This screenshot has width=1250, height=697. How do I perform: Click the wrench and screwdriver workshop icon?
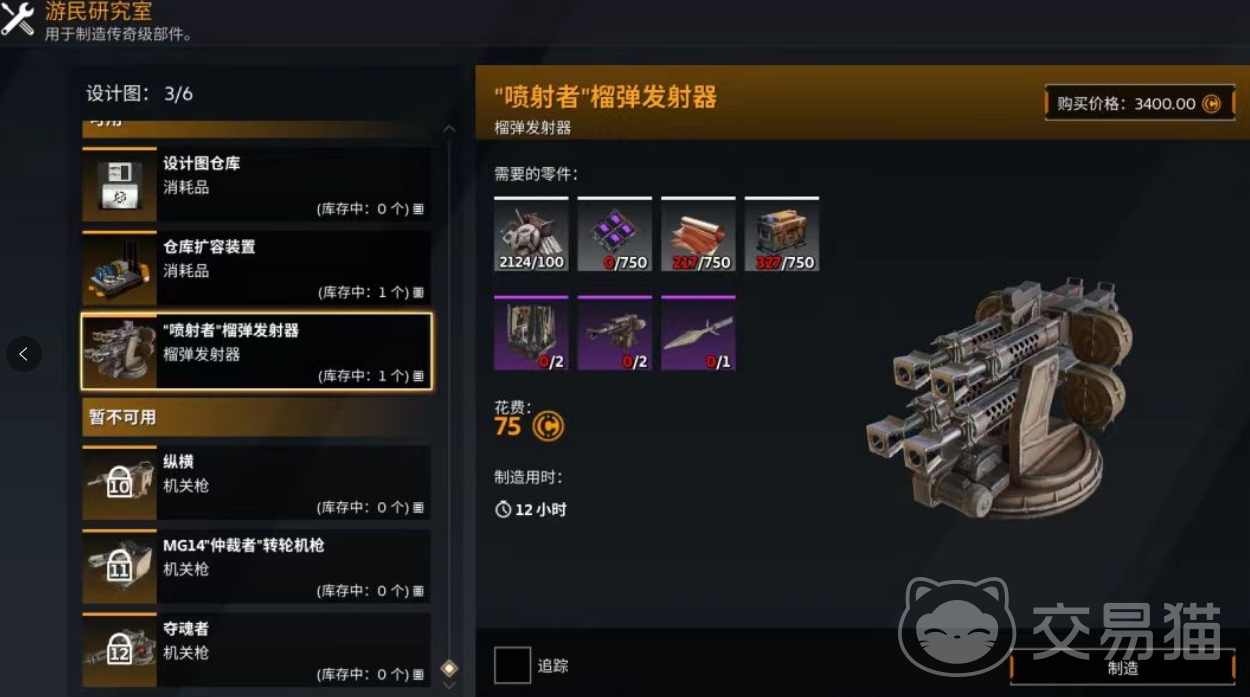(18, 18)
